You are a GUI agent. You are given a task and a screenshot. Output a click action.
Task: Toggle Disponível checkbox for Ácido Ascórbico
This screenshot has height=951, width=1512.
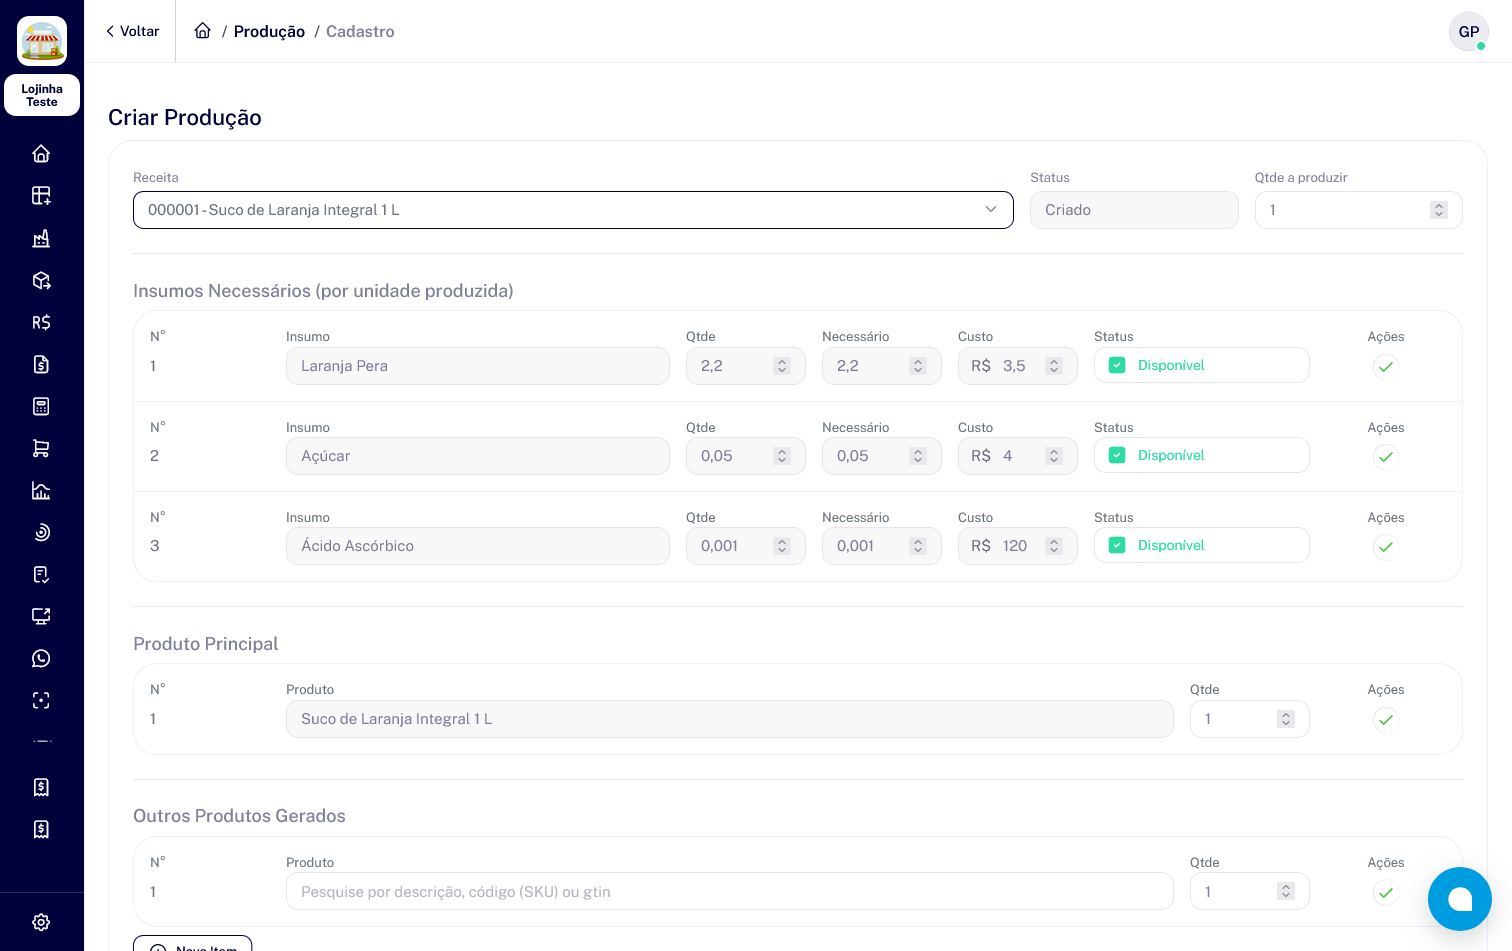(1118, 546)
